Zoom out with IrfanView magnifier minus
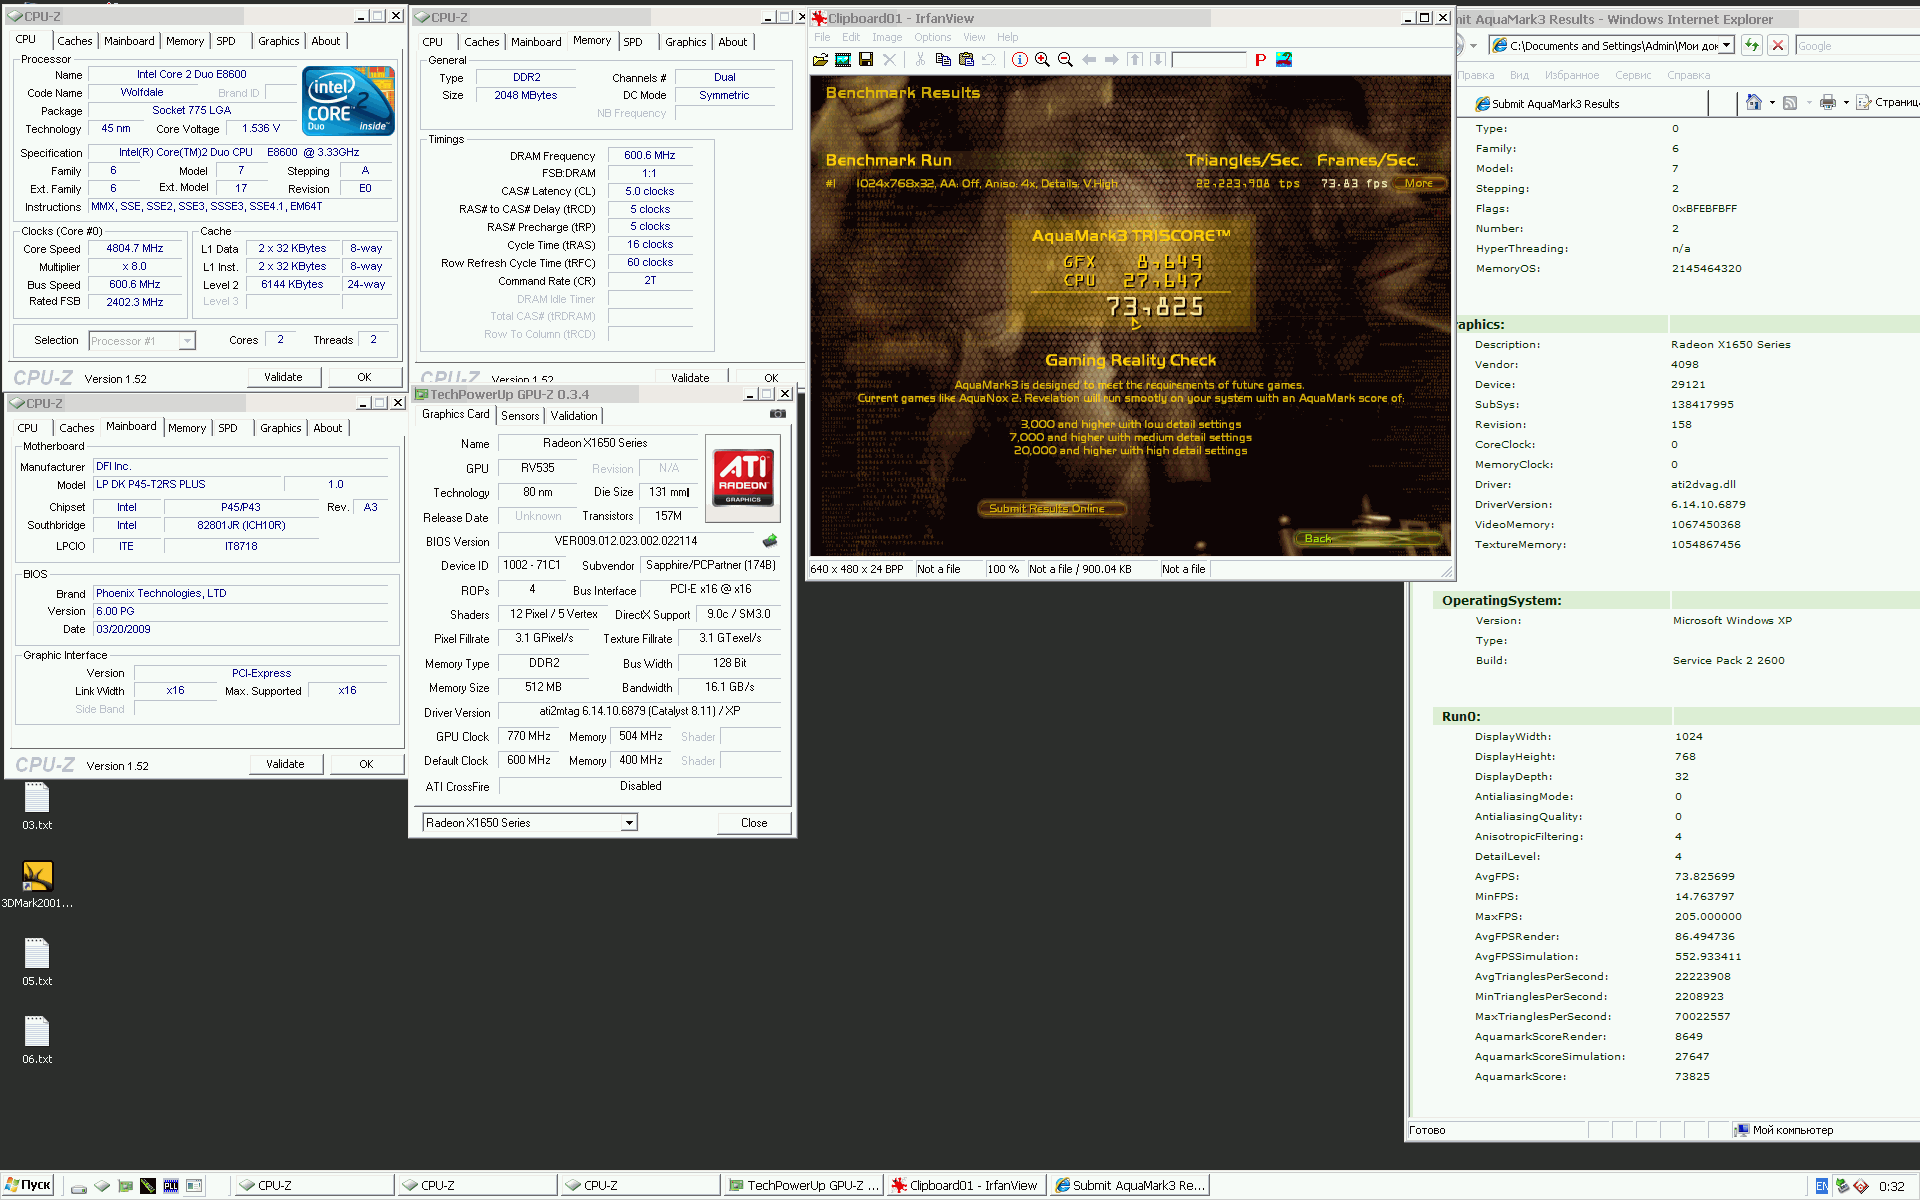The width and height of the screenshot is (1920, 1200). click(1065, 60)
